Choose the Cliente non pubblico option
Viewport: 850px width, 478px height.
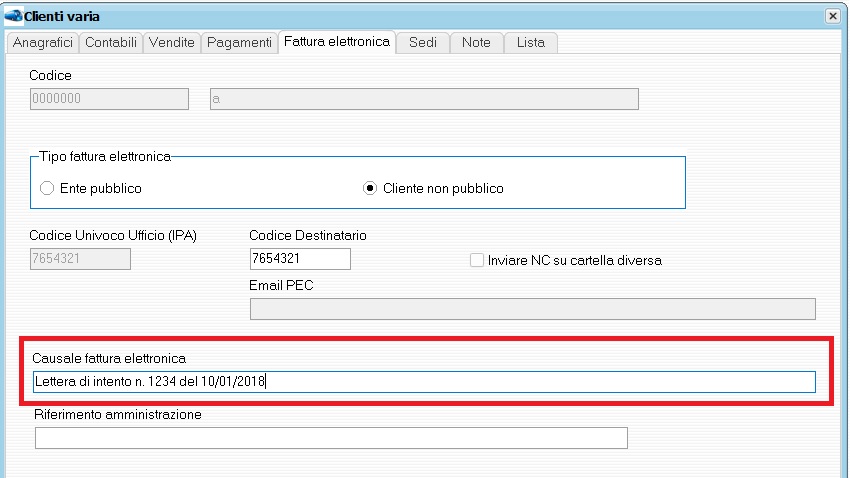click(x=370, y=188)
